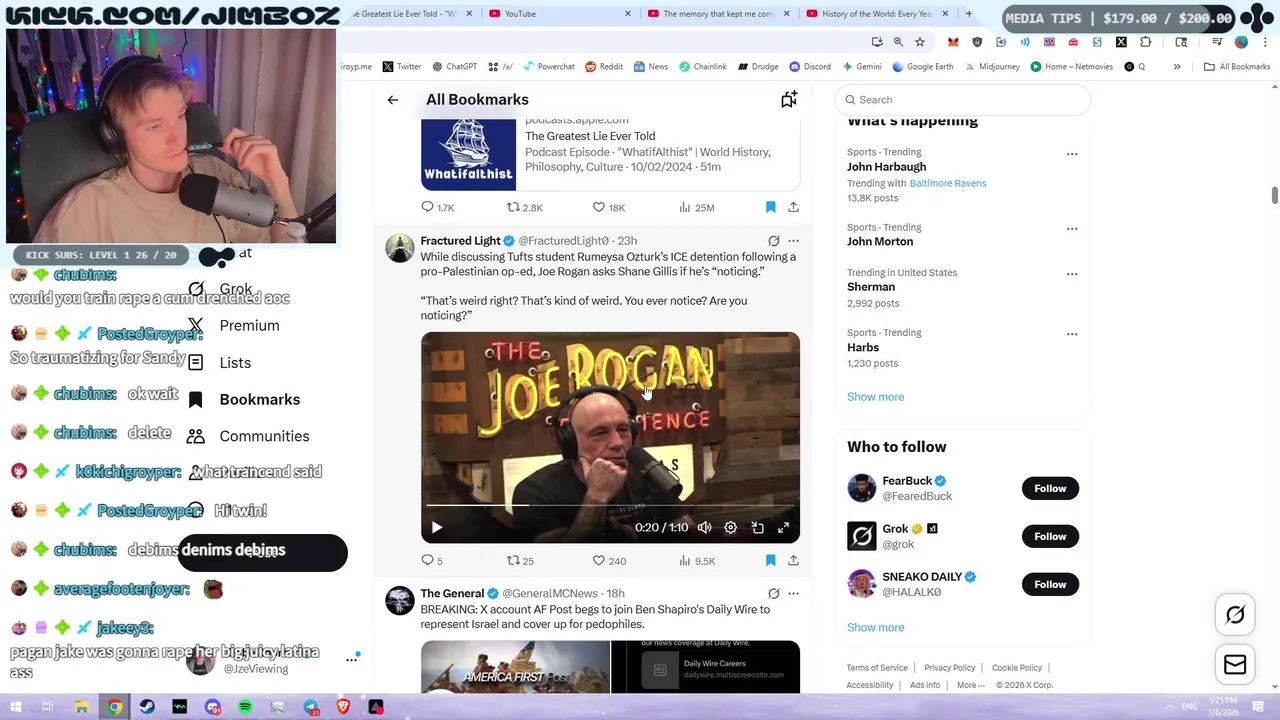Open more options for Sherman trend

coord(1072,273)
